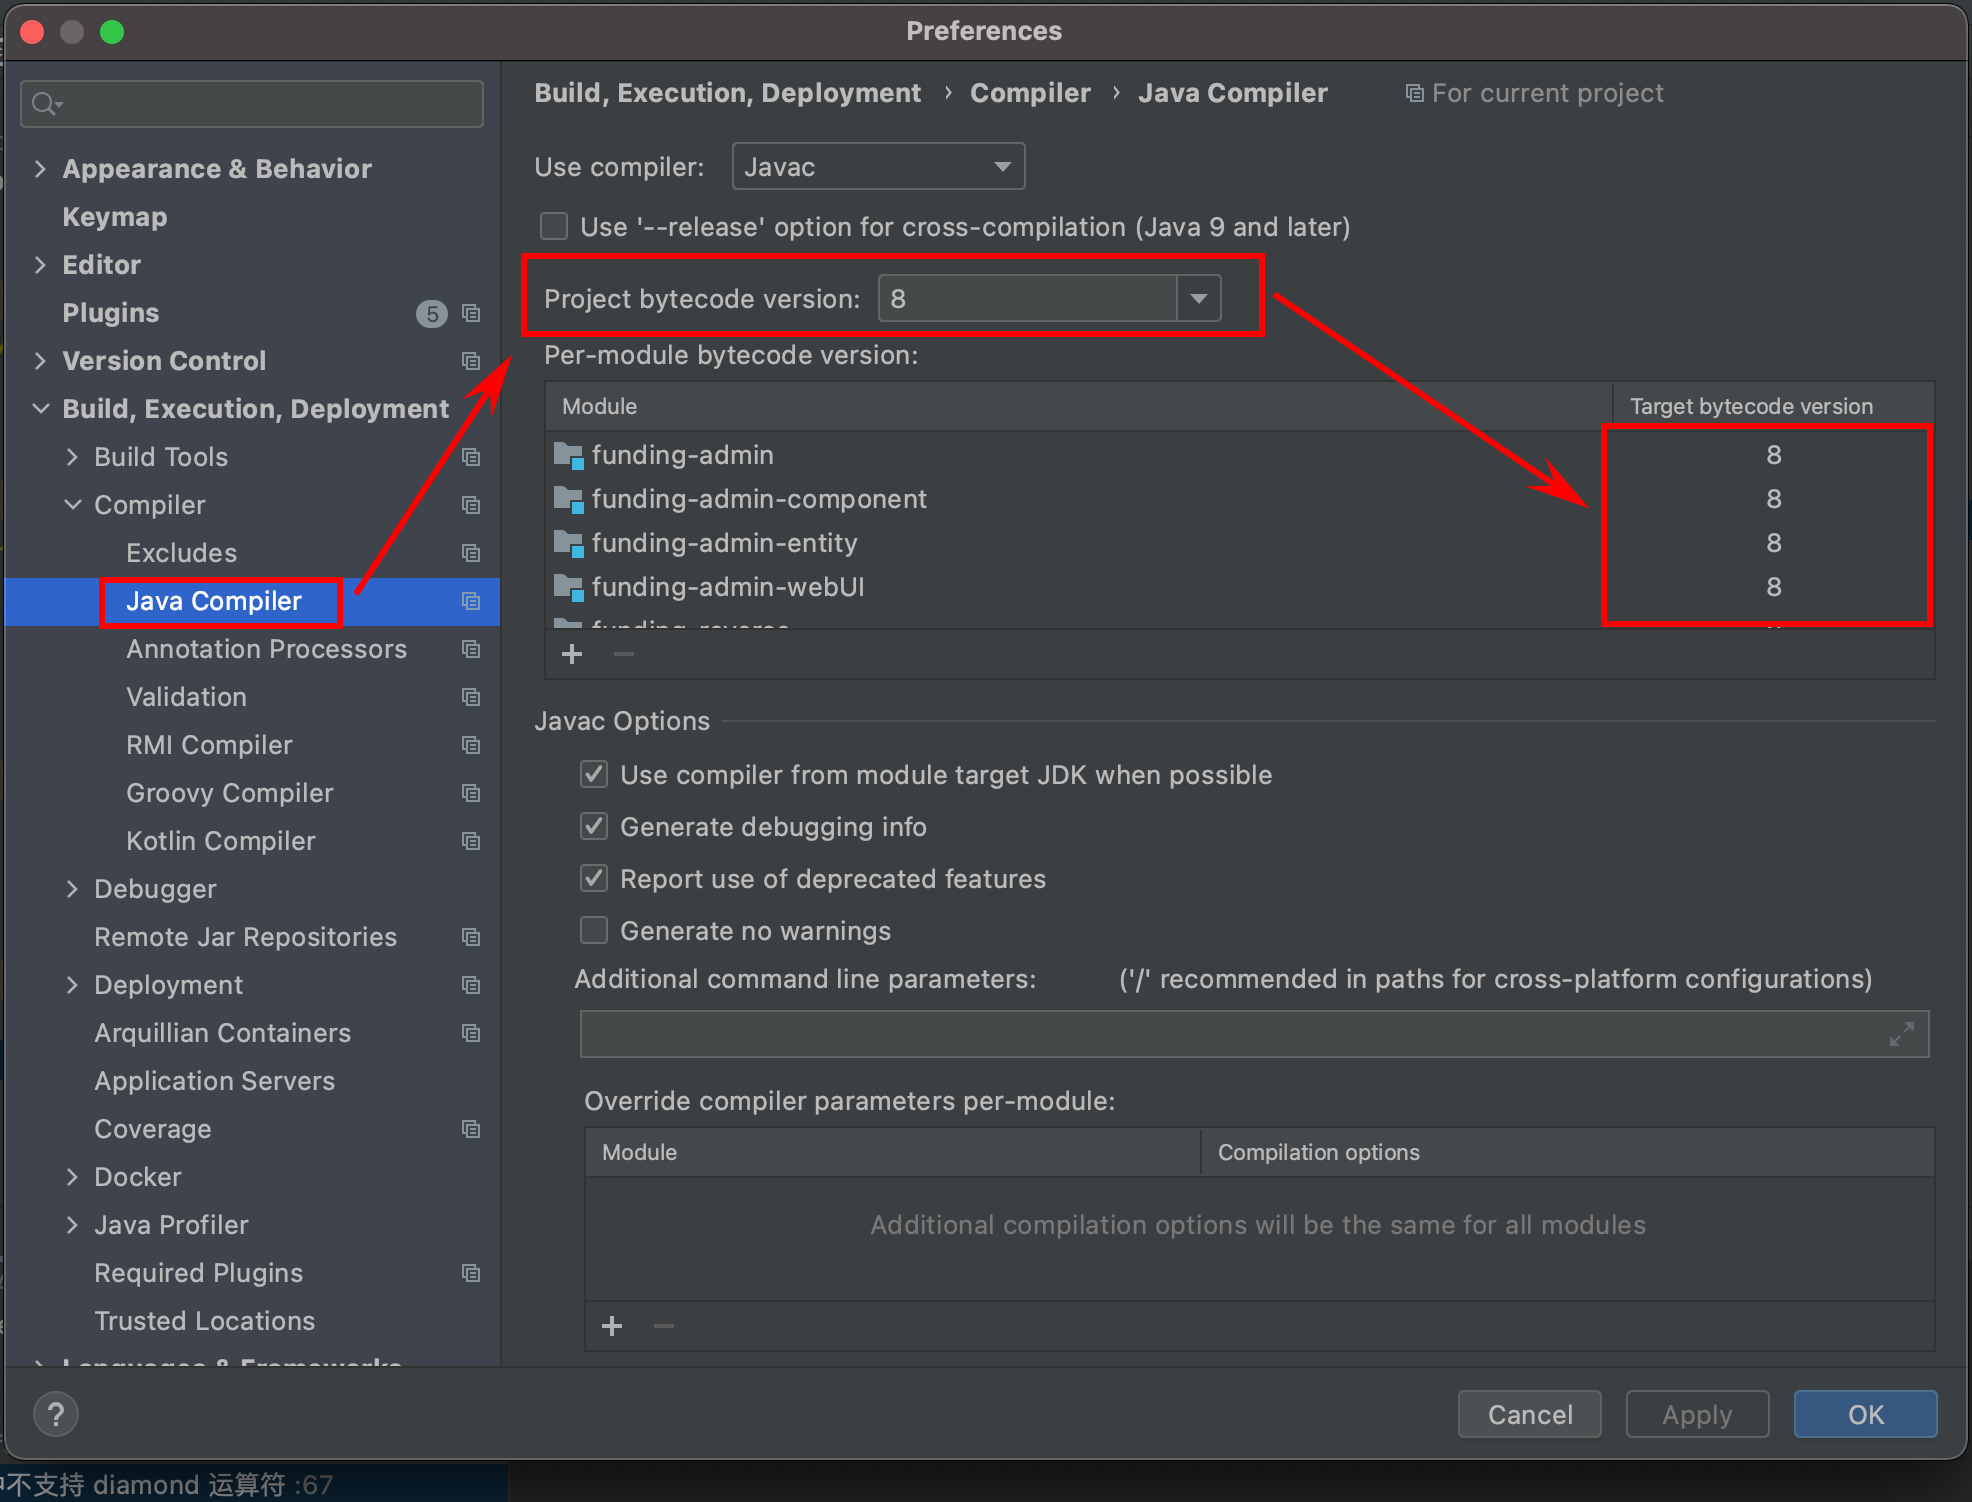Toggle Generate debugging info checkbox

[594, 826]
